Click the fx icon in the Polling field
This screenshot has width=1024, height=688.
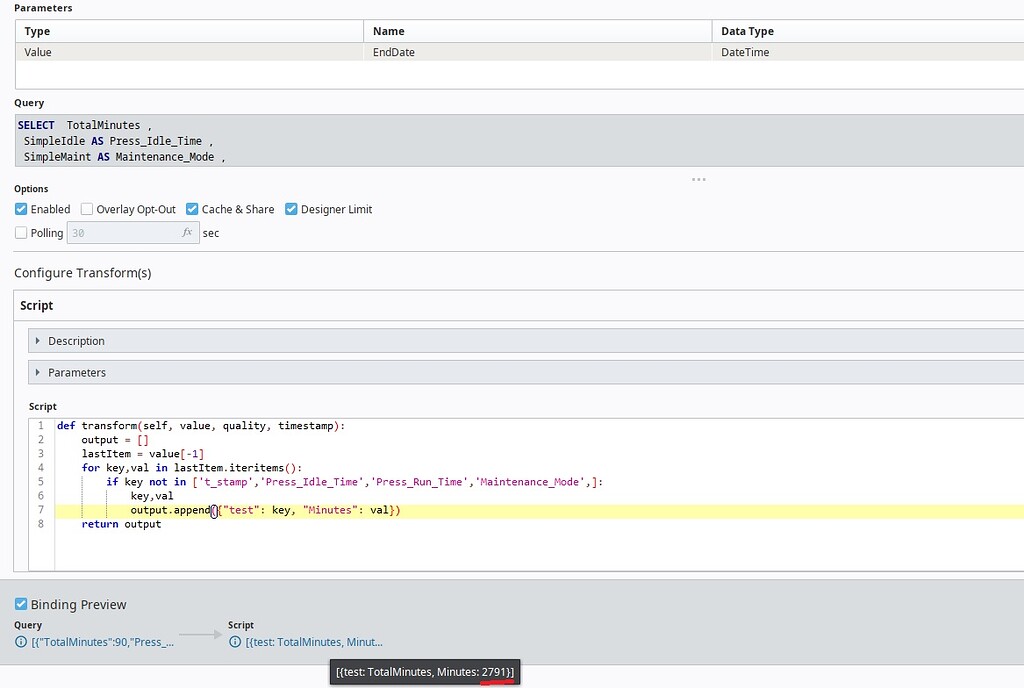click(x=187, y=232)
